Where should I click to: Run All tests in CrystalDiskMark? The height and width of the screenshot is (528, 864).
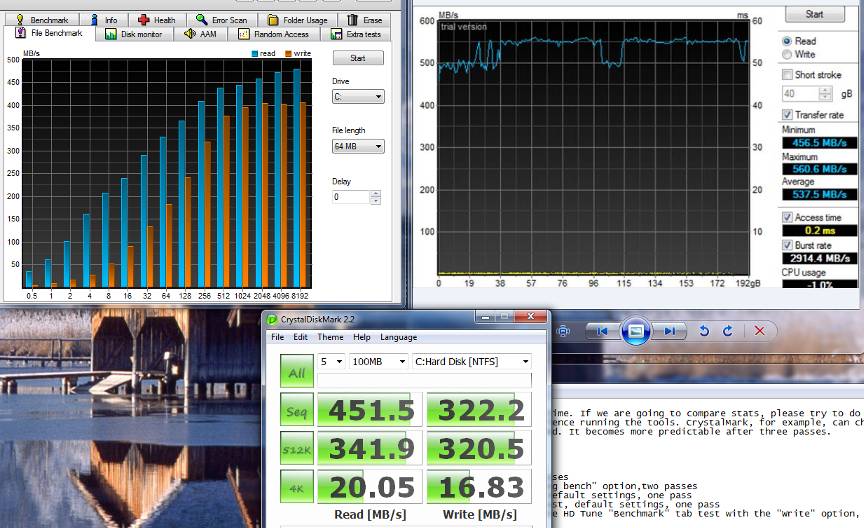(296, 370)
